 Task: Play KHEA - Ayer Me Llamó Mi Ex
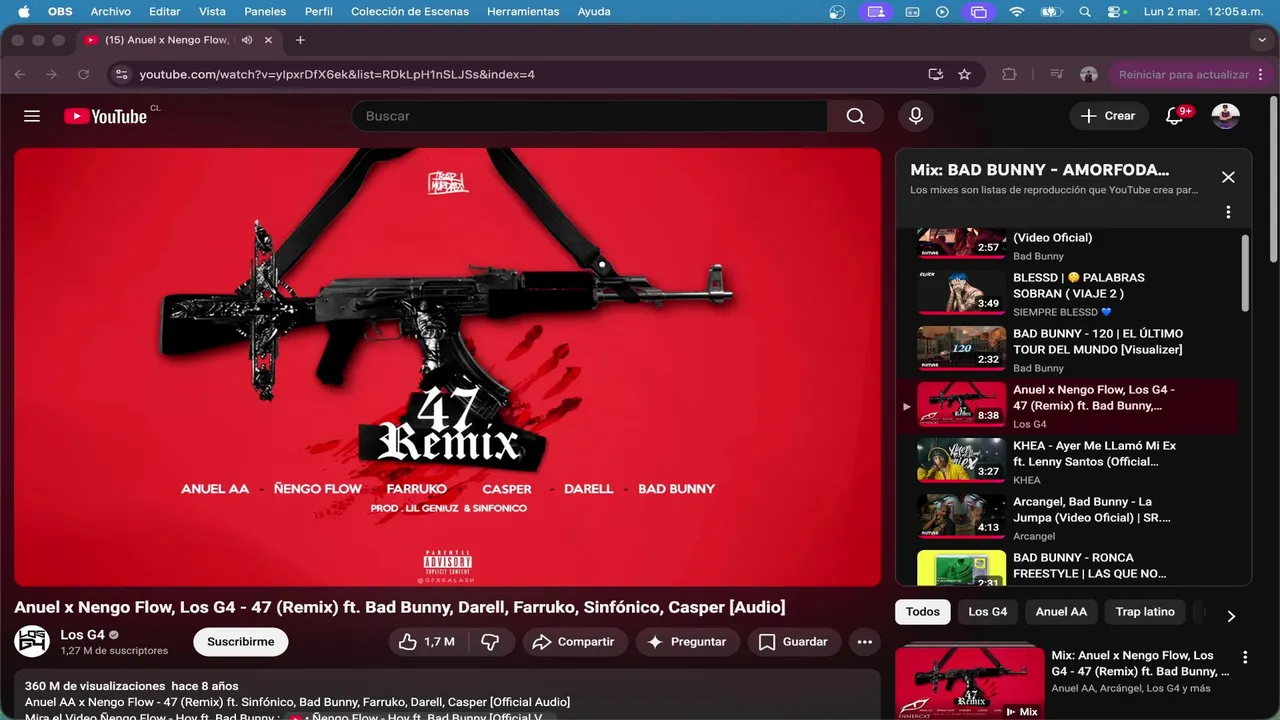pos(1066,462)
